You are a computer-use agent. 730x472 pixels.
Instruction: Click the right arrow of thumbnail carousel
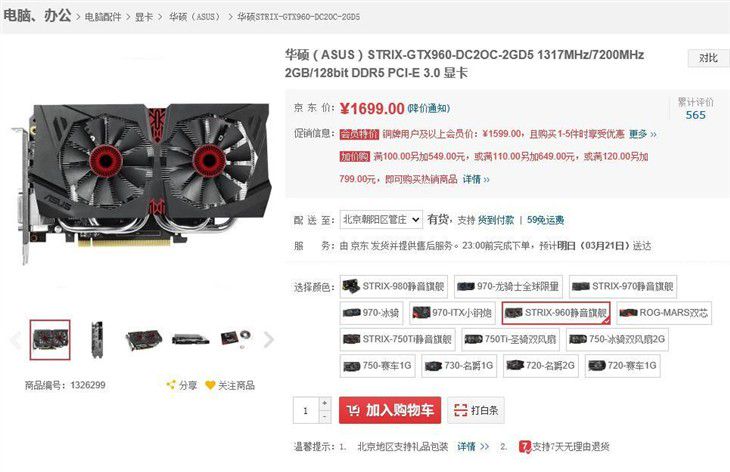[269, 340]
